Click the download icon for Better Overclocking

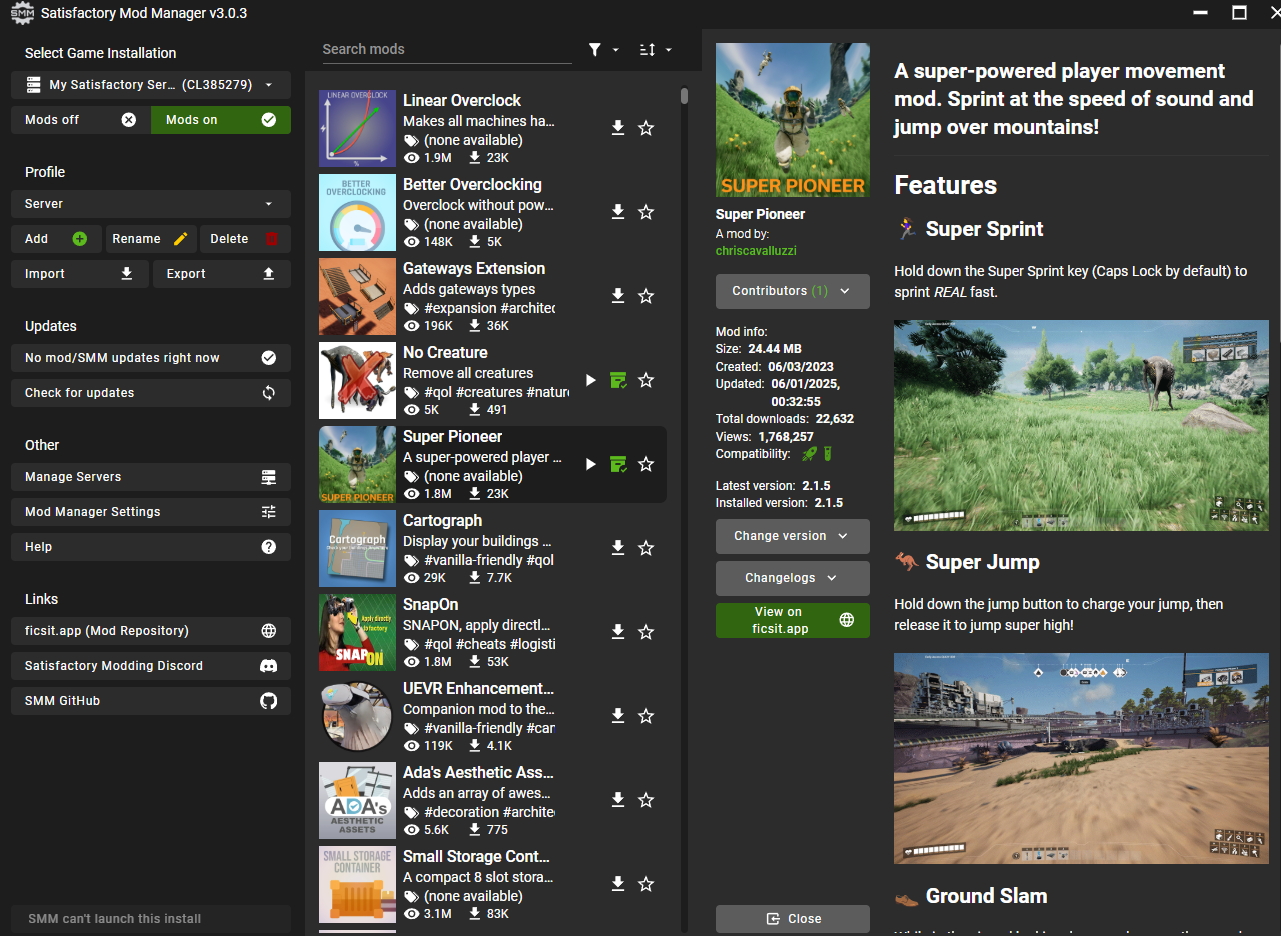tap(618, 212)
